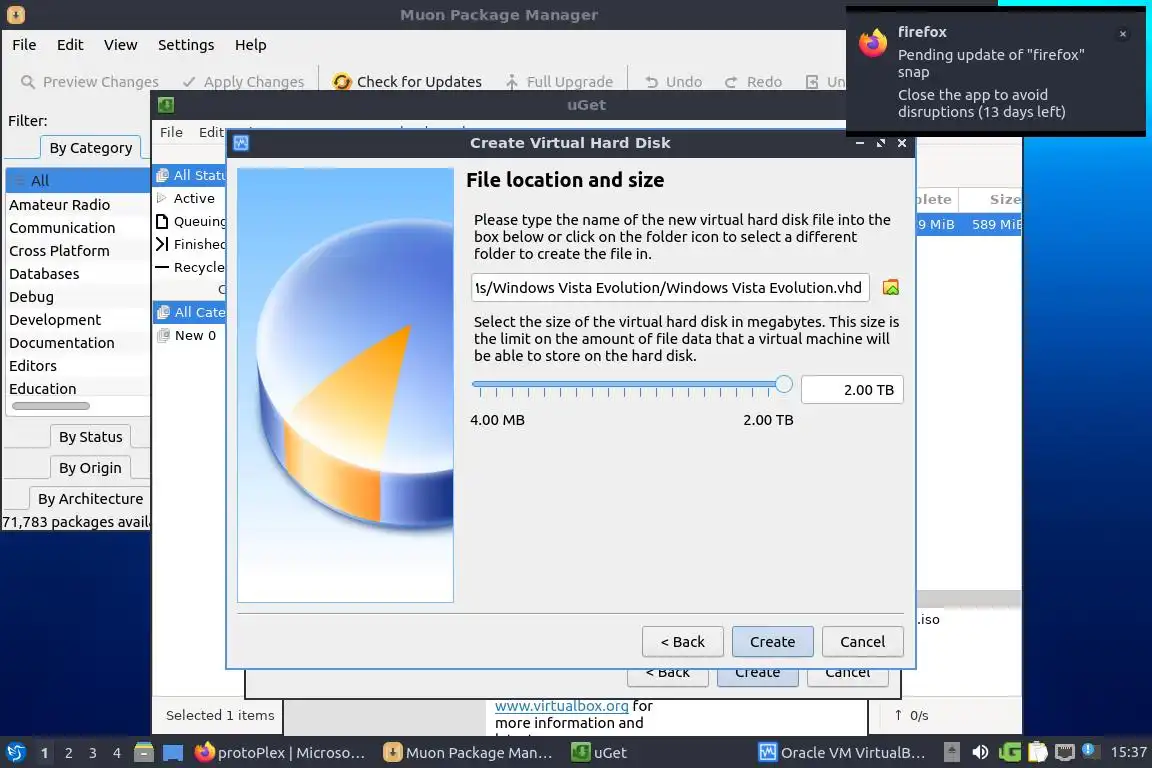The image size is (1152, 768).
Task: Switch to the uGet taskbar entry
Action: pyautogui.click(x=600, y=753)
